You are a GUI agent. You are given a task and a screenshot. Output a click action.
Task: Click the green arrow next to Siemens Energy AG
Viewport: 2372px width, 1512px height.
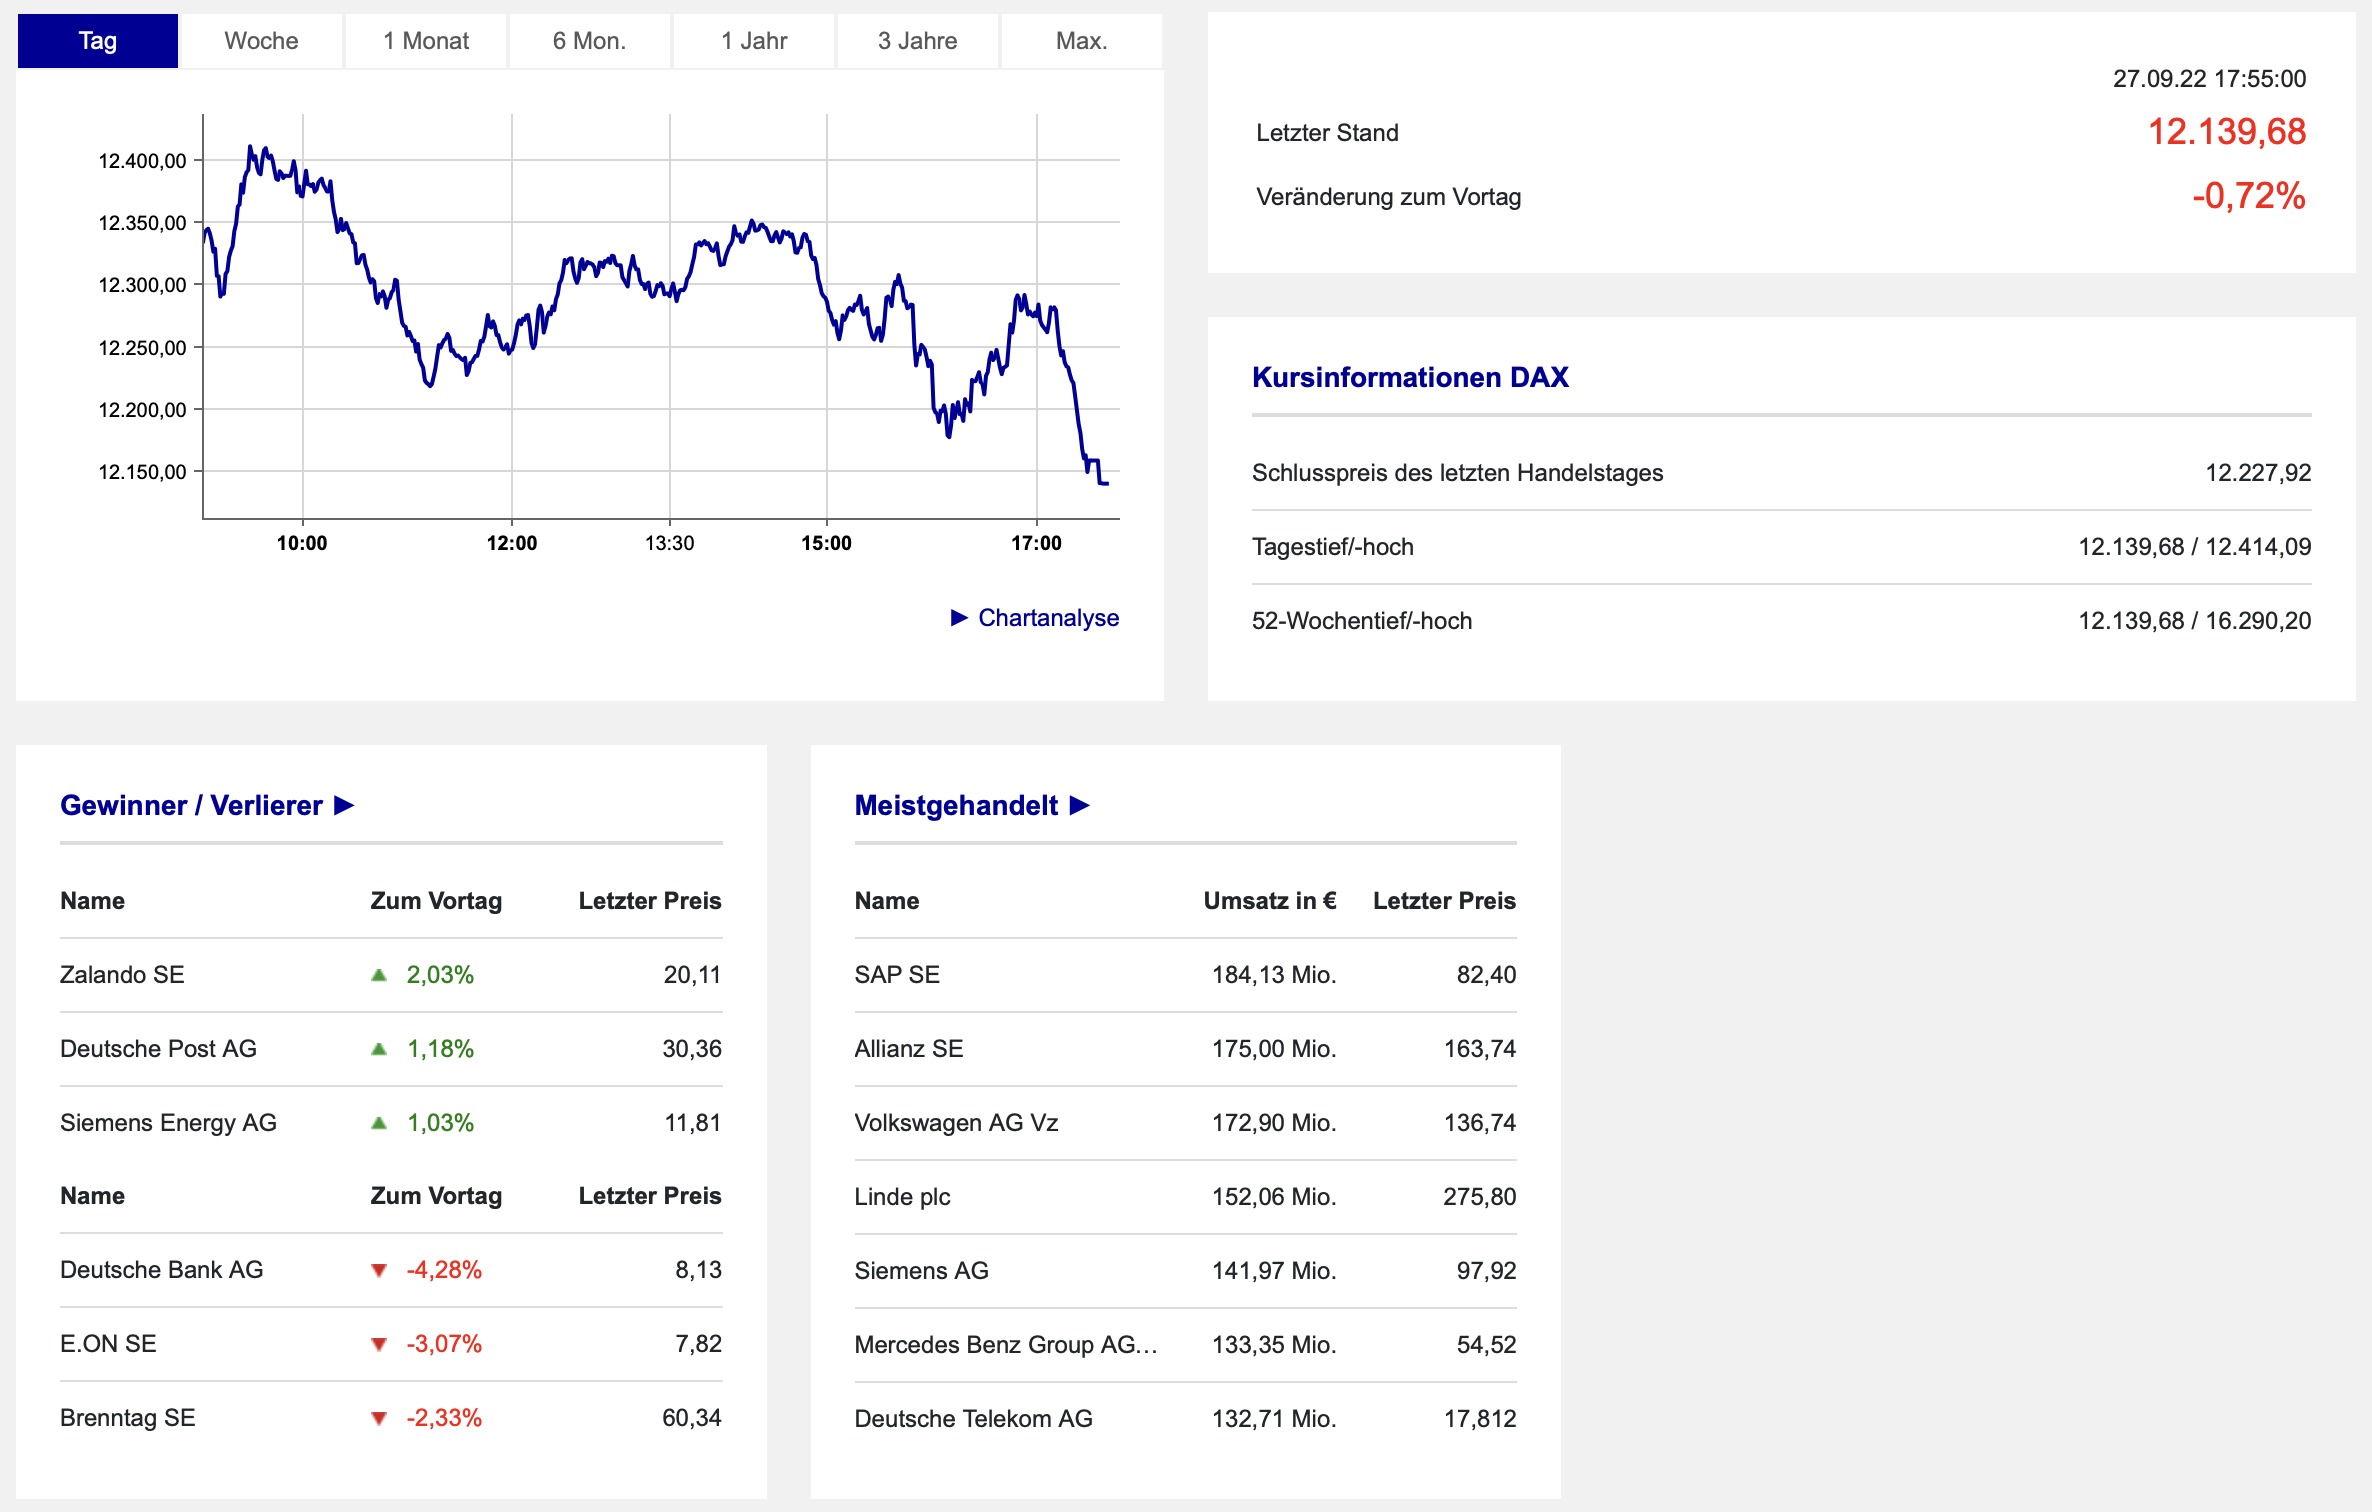(379, 1123)
